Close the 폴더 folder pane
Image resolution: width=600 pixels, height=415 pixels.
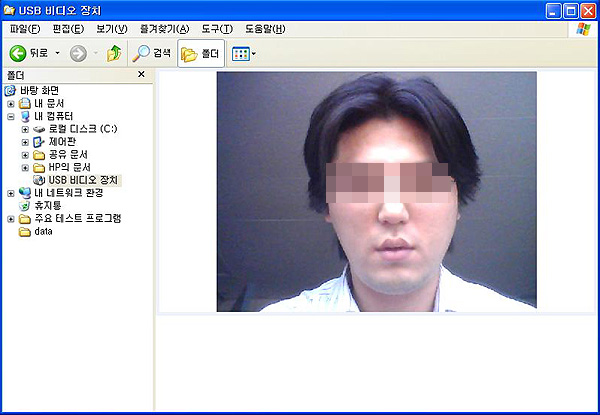click(141, 74)
